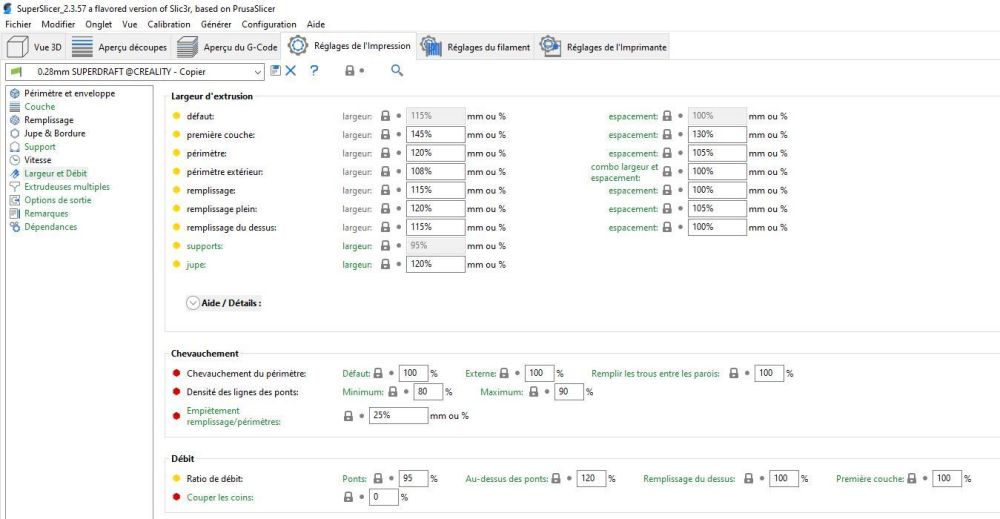Click the save preset floppy disk icon

[x=276, y=71]
